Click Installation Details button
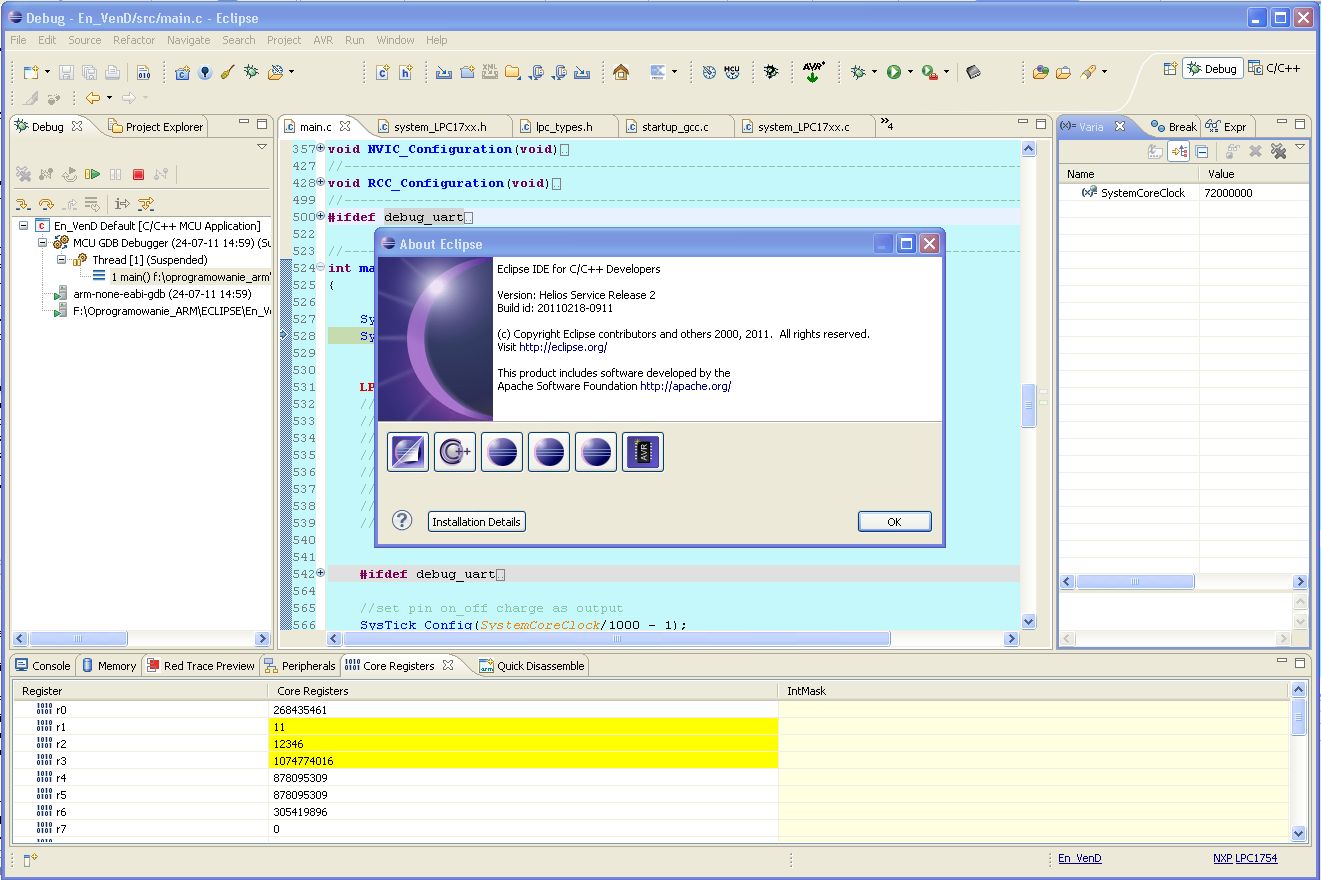1321x880 pixels. tap(477, 522)
